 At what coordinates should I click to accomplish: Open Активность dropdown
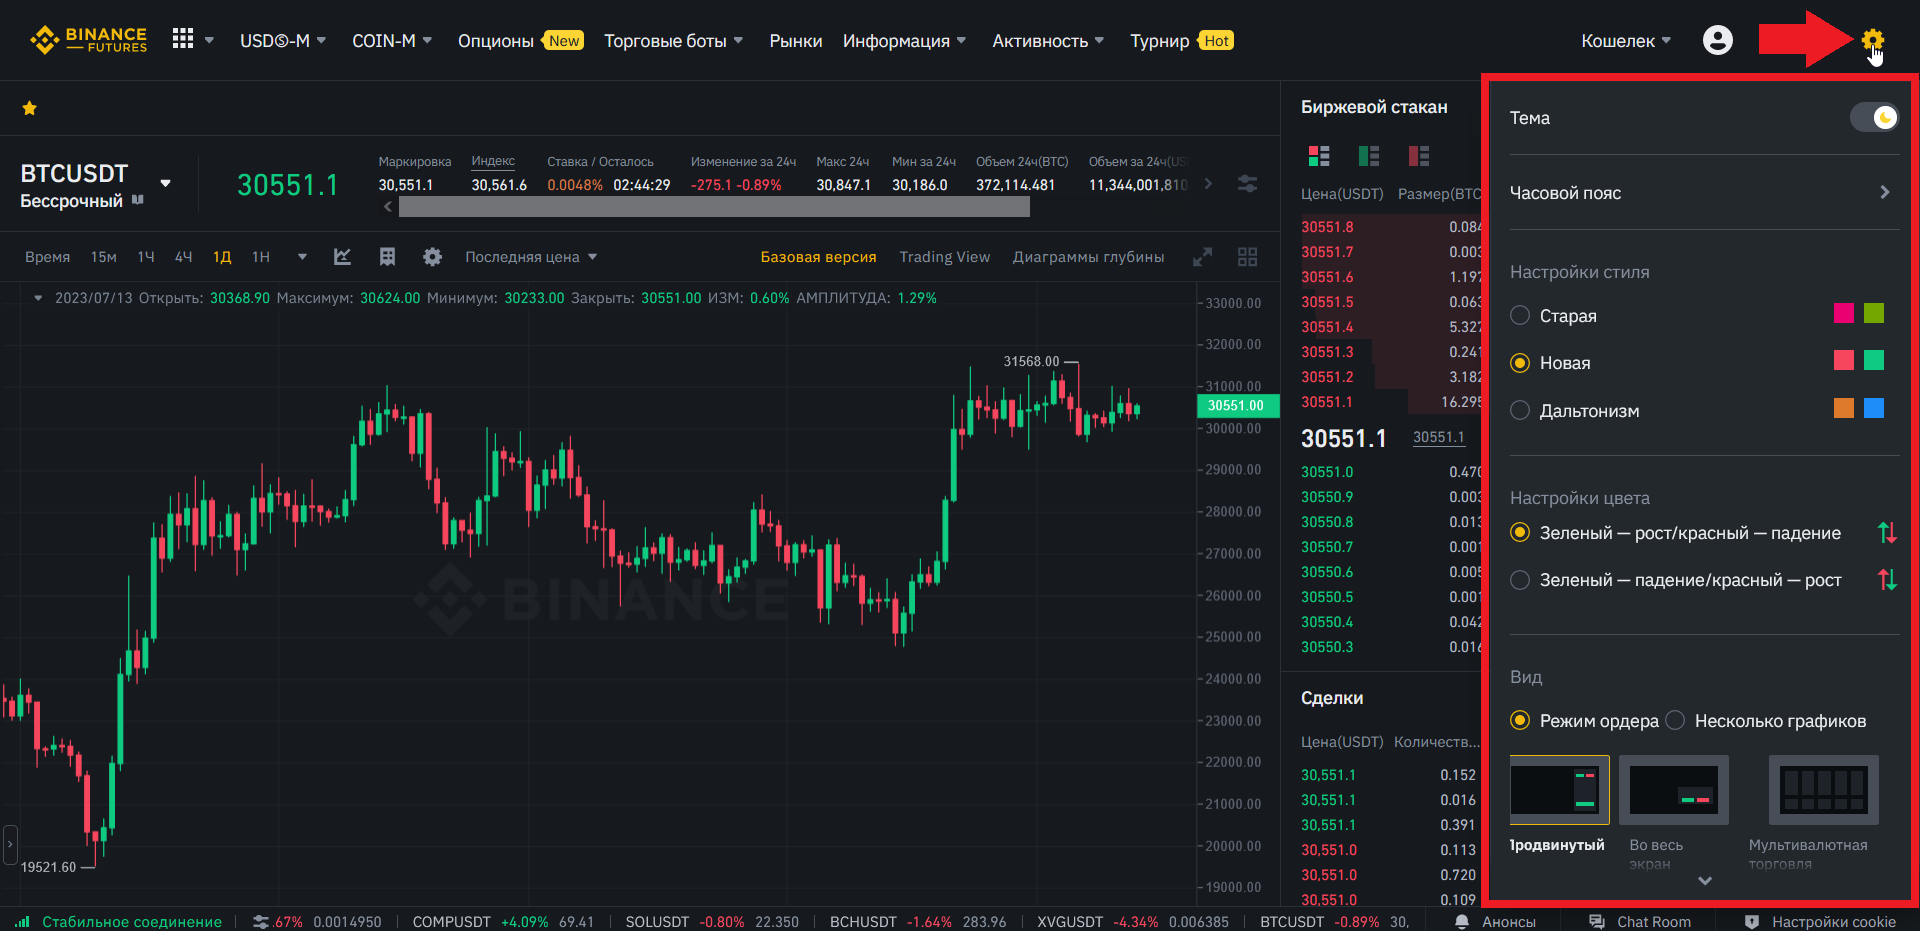click(1048, 41)
